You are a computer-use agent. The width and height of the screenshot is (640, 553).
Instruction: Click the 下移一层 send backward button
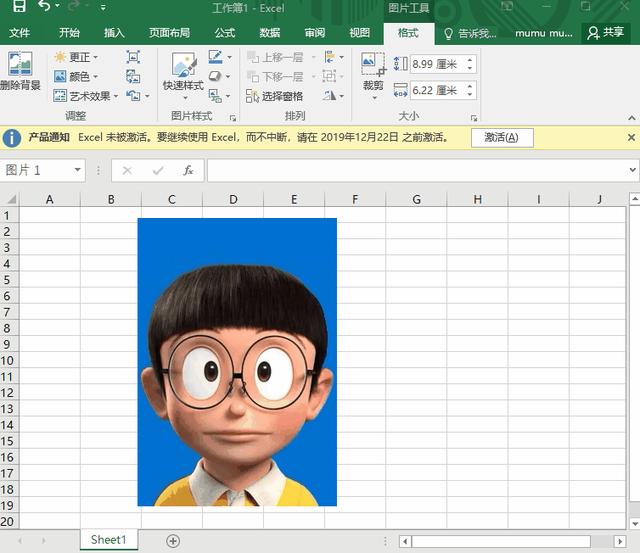275,76
